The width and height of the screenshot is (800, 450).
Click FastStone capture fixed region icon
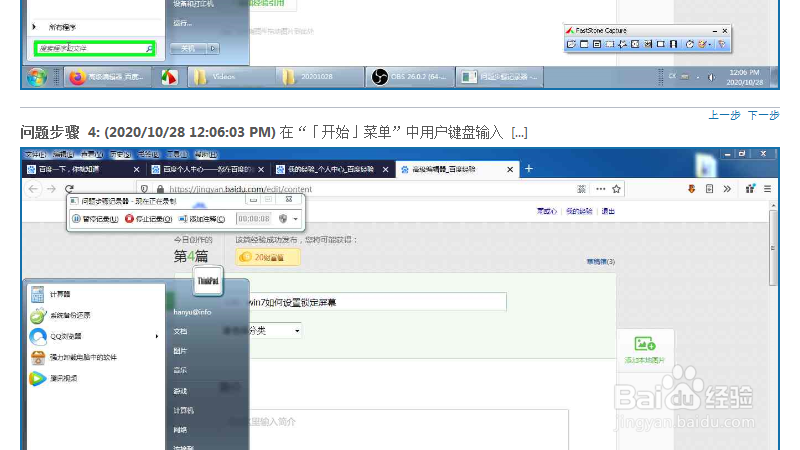[x=661, y=44]
